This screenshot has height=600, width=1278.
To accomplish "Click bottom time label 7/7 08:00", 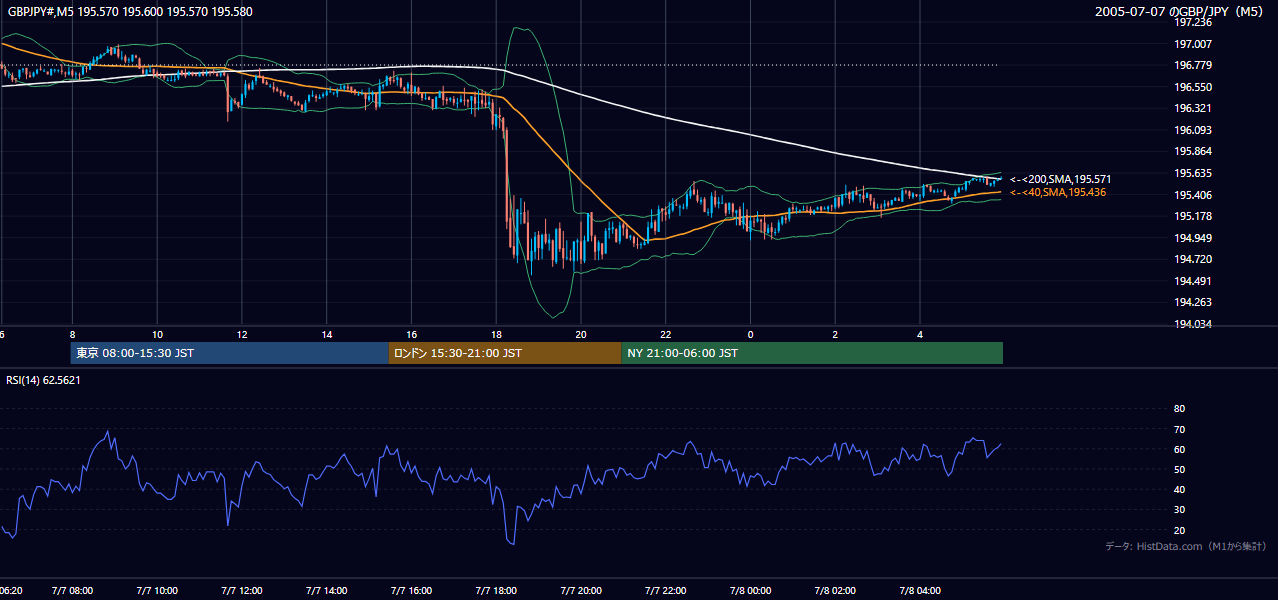I will [72, 591].
